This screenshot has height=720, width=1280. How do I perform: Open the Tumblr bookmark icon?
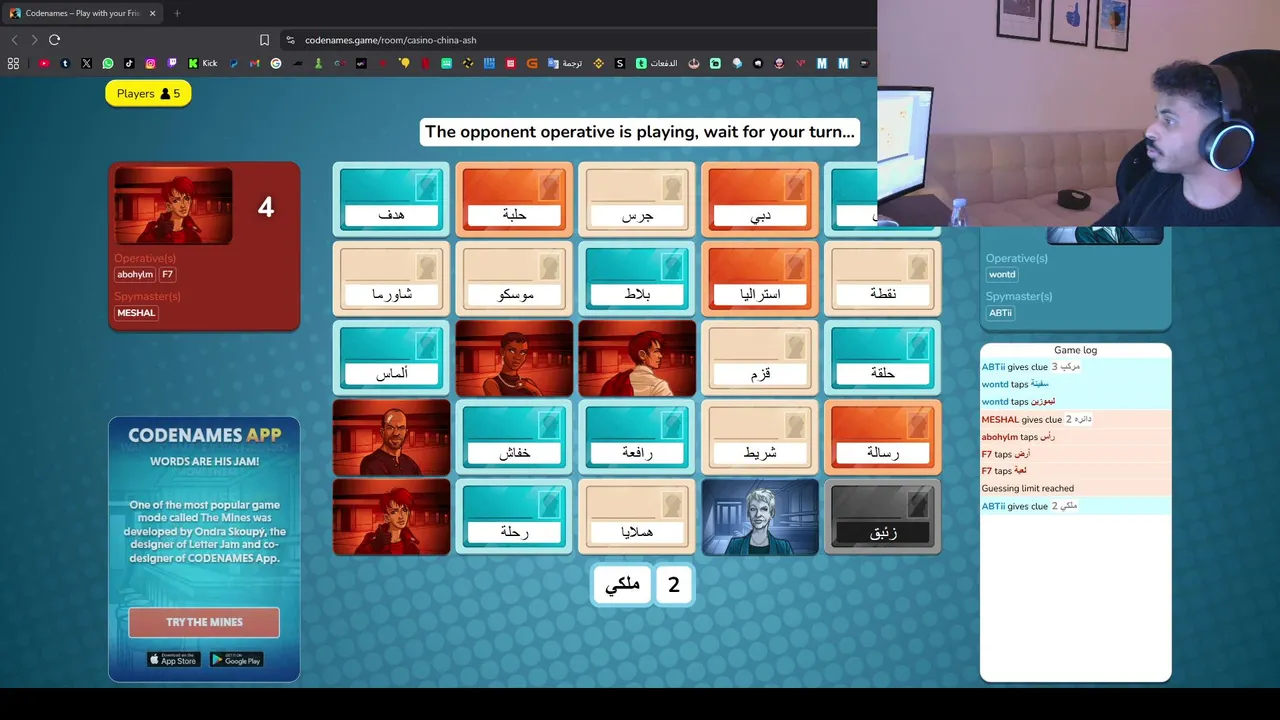point(65,63)
